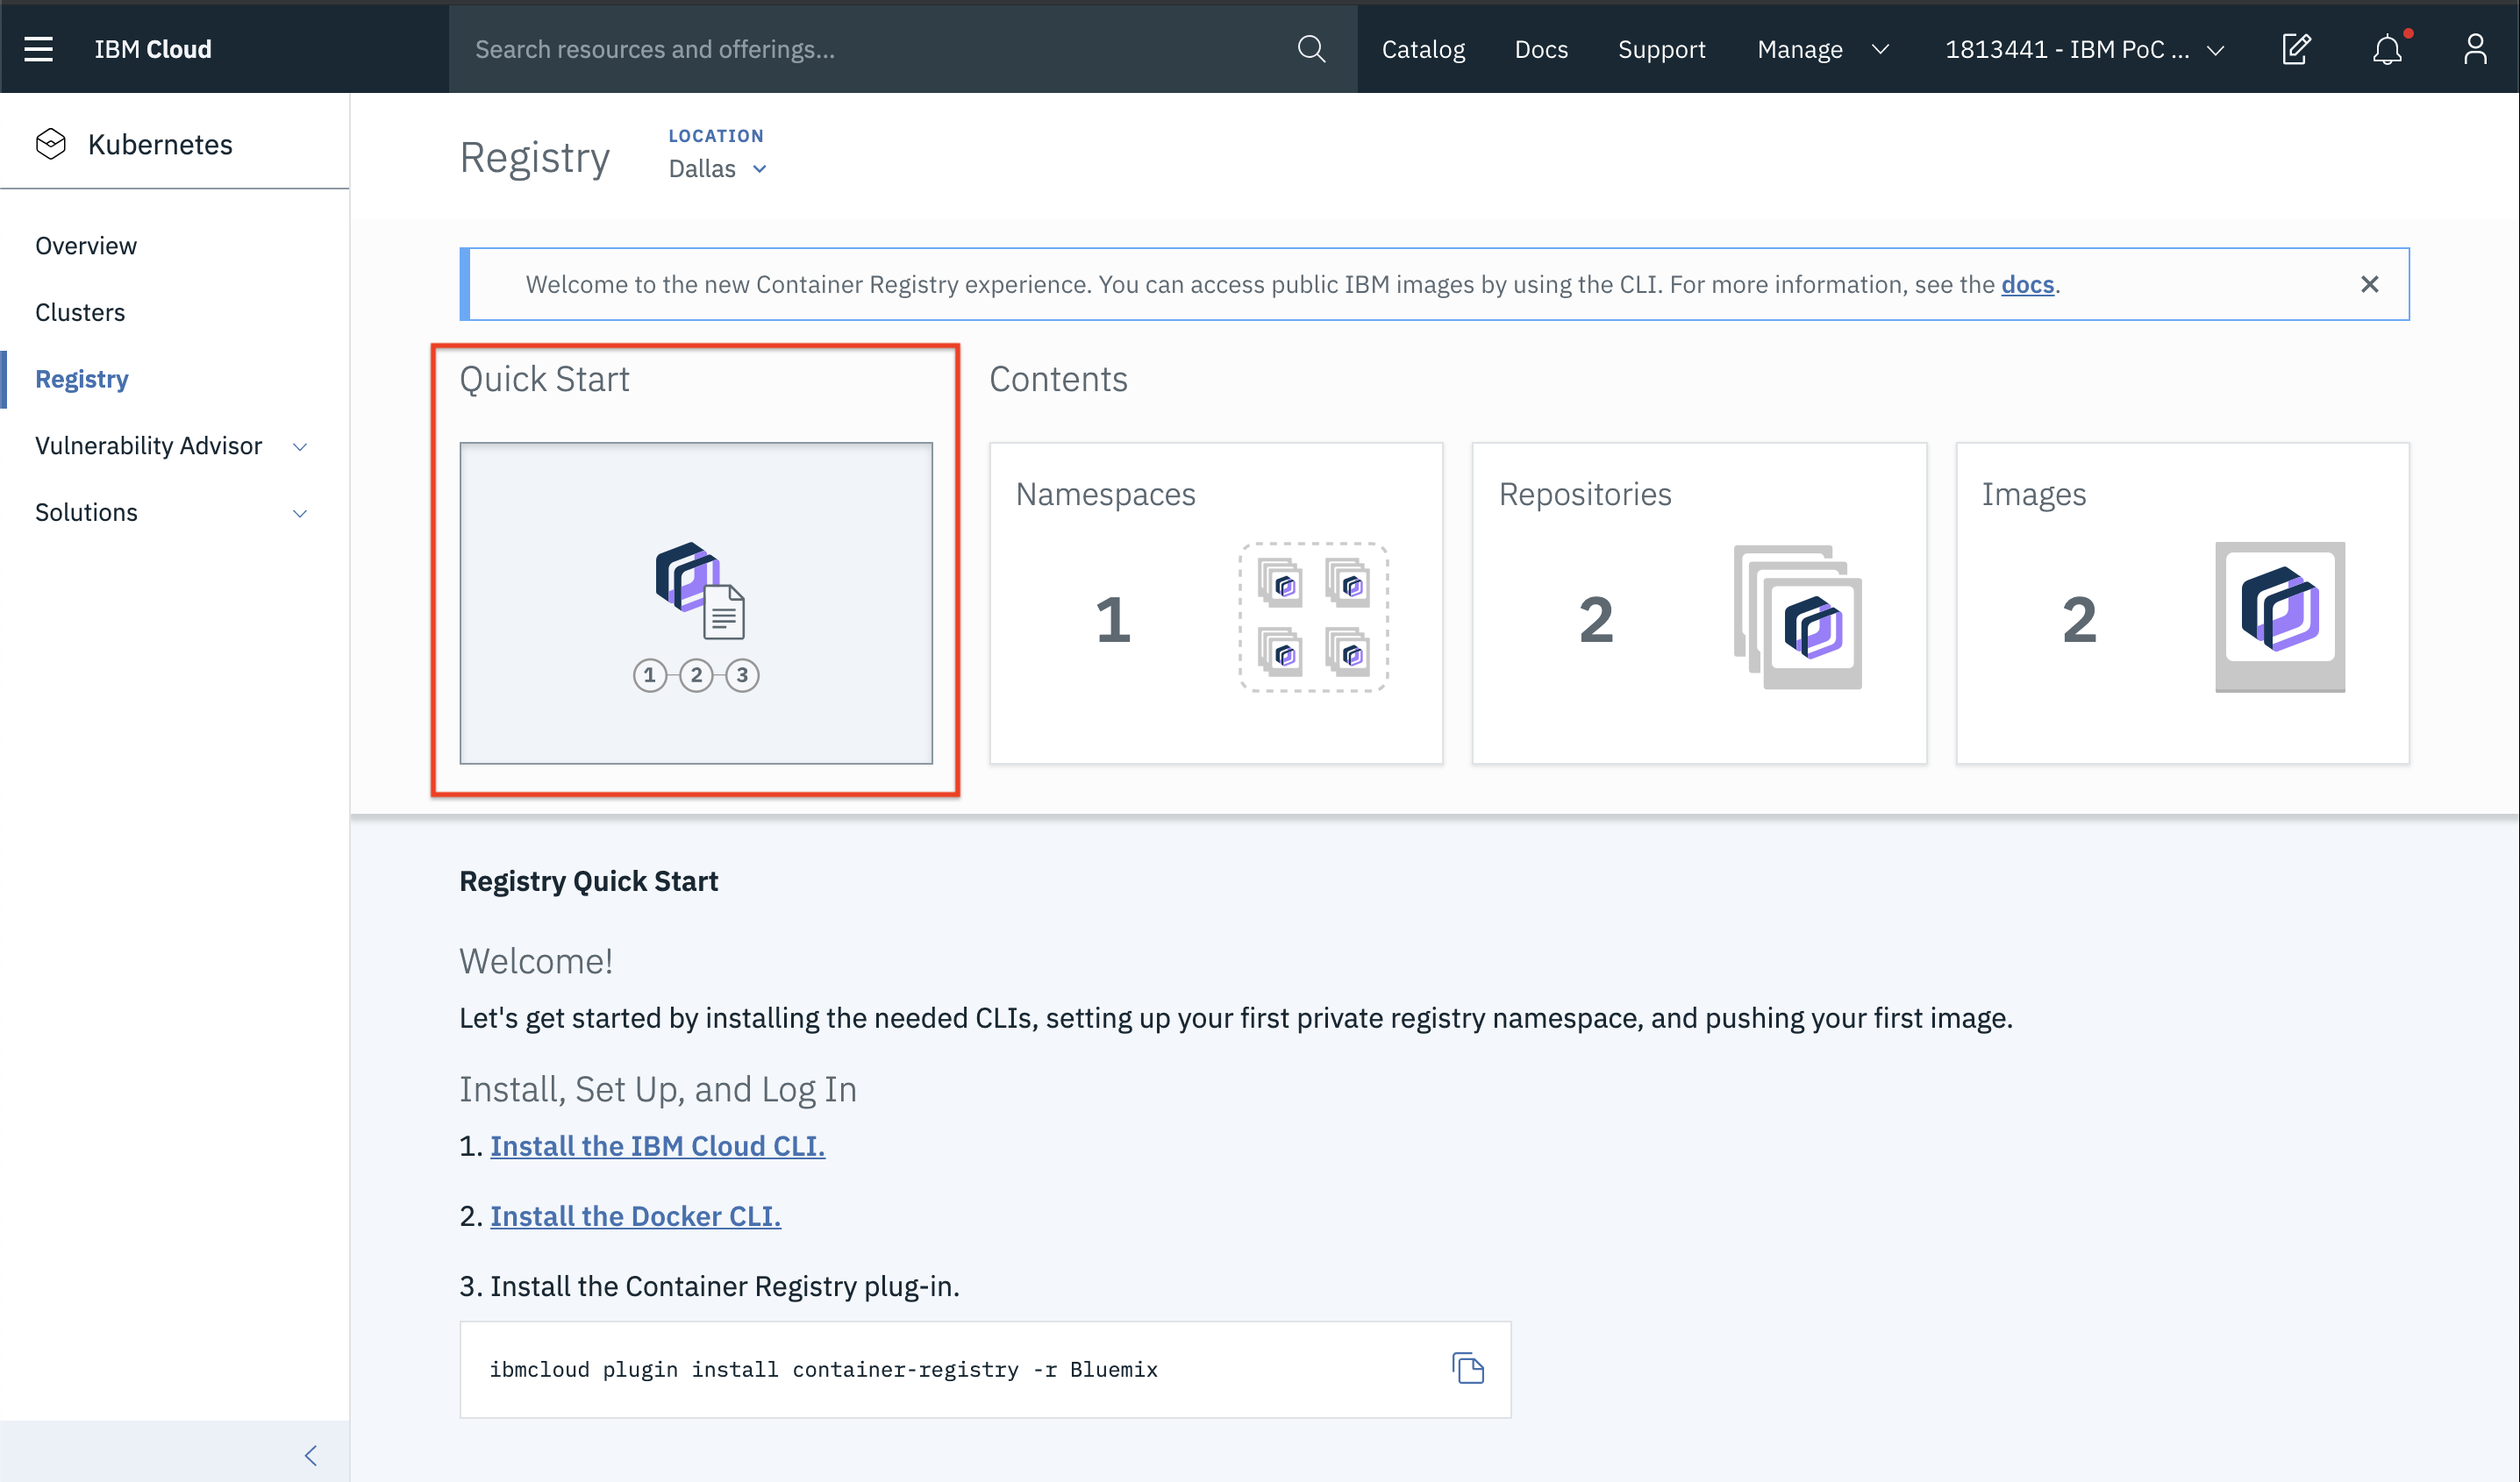Open the user profile icon
2520x1482 pixels.
tap(2475, 49)
